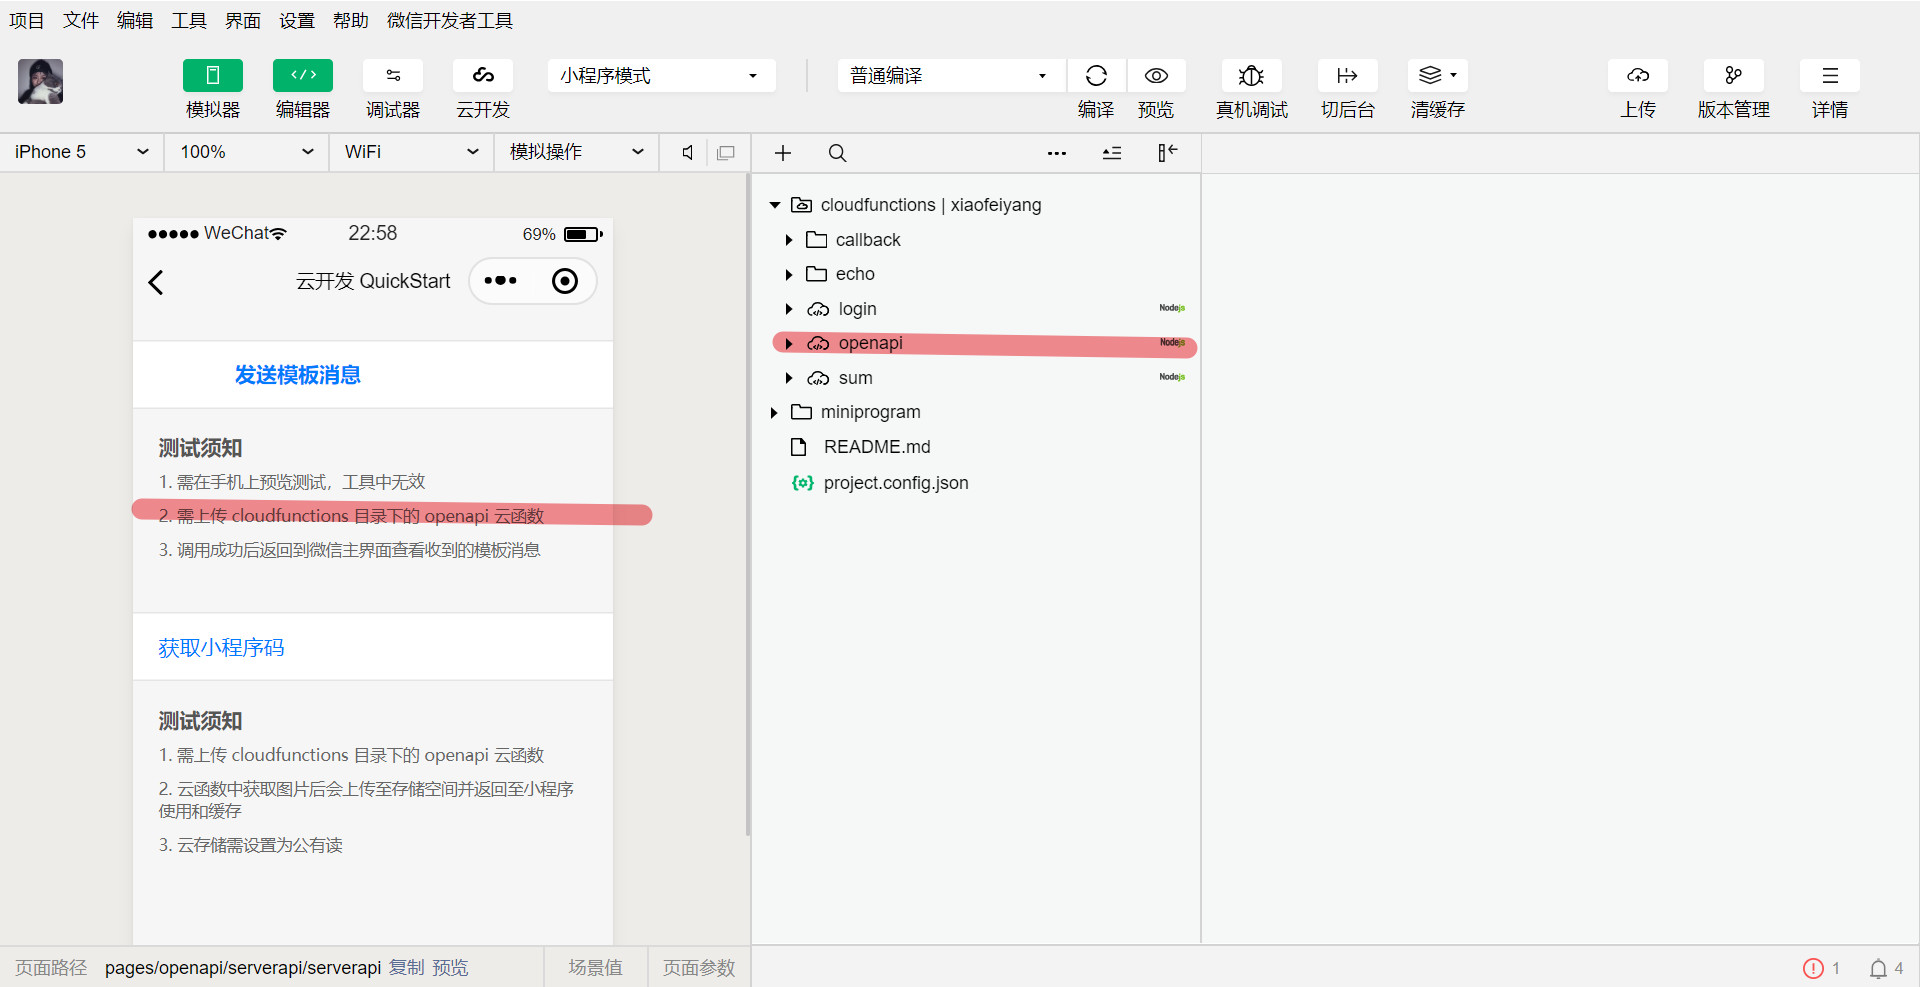
Task: Click 预览 next to the page path
Action: [x=450, y=968]
